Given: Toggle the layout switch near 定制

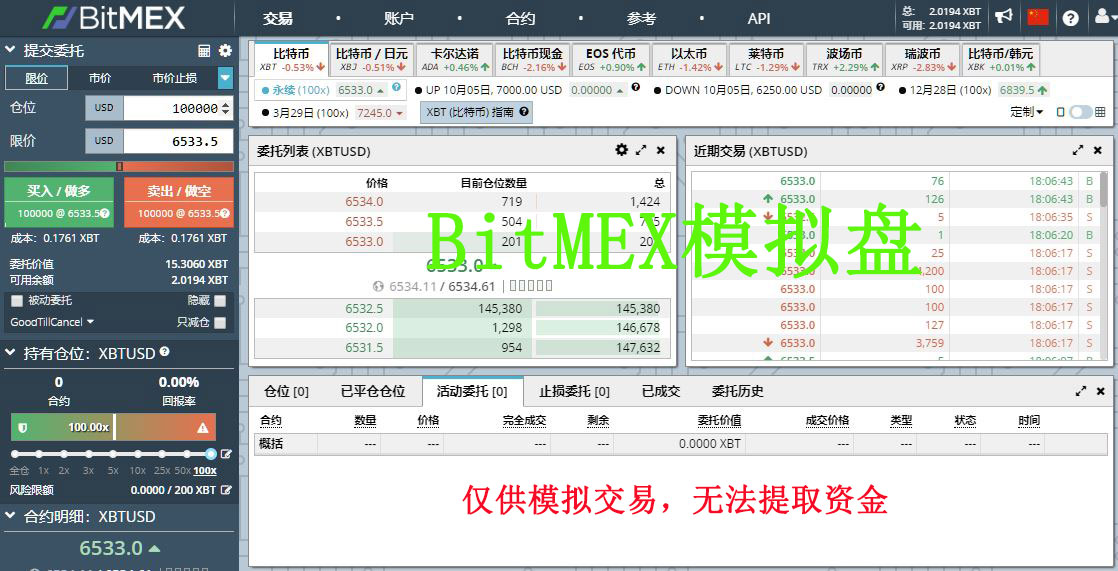Looking at the screenshot, I should click(x=1080, y=112).
